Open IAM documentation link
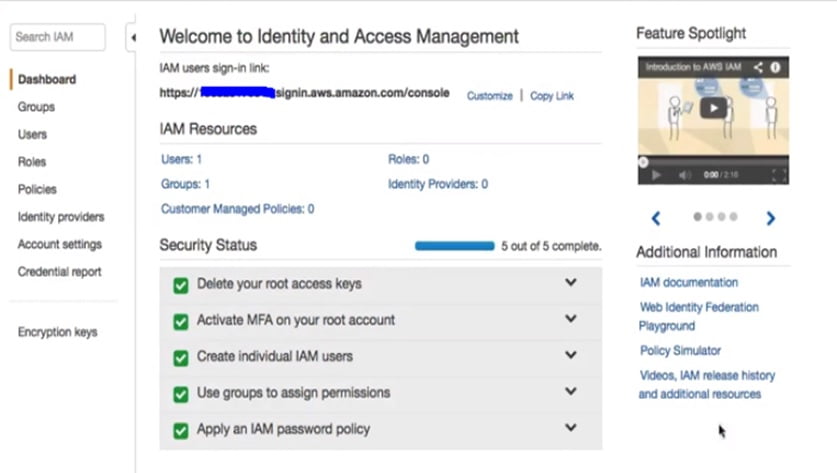 point(689,282)
